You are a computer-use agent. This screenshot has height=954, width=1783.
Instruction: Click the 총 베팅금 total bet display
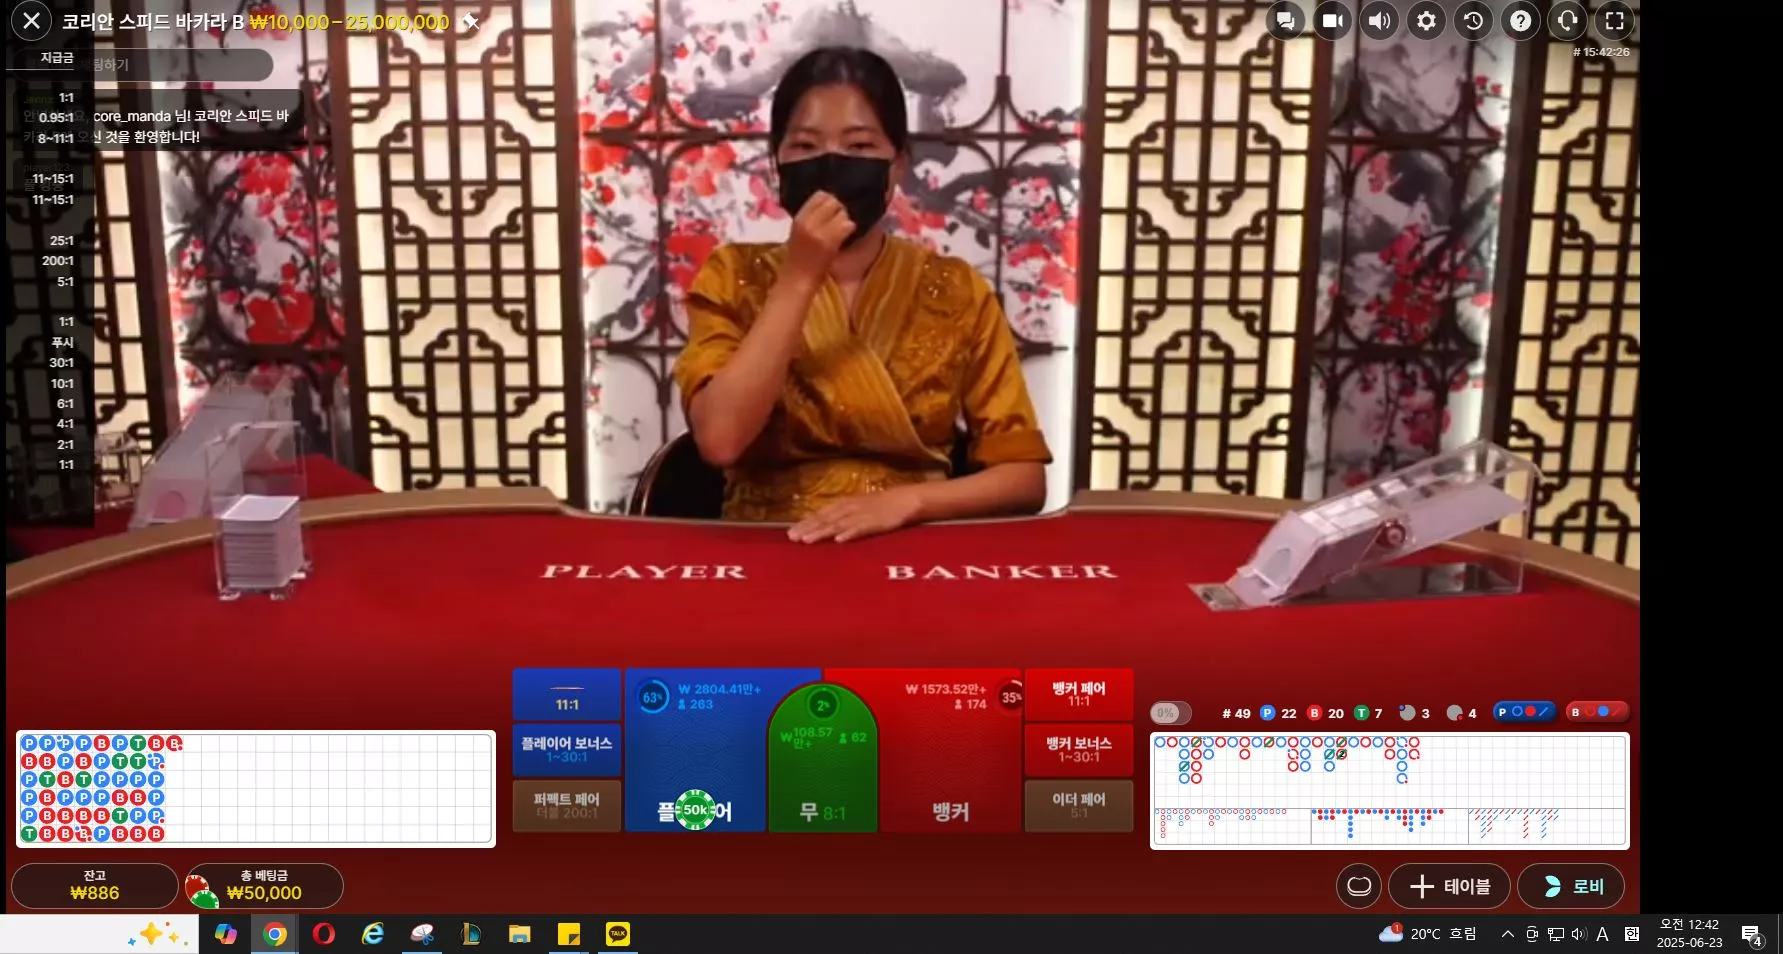click(x=264, y=886)
